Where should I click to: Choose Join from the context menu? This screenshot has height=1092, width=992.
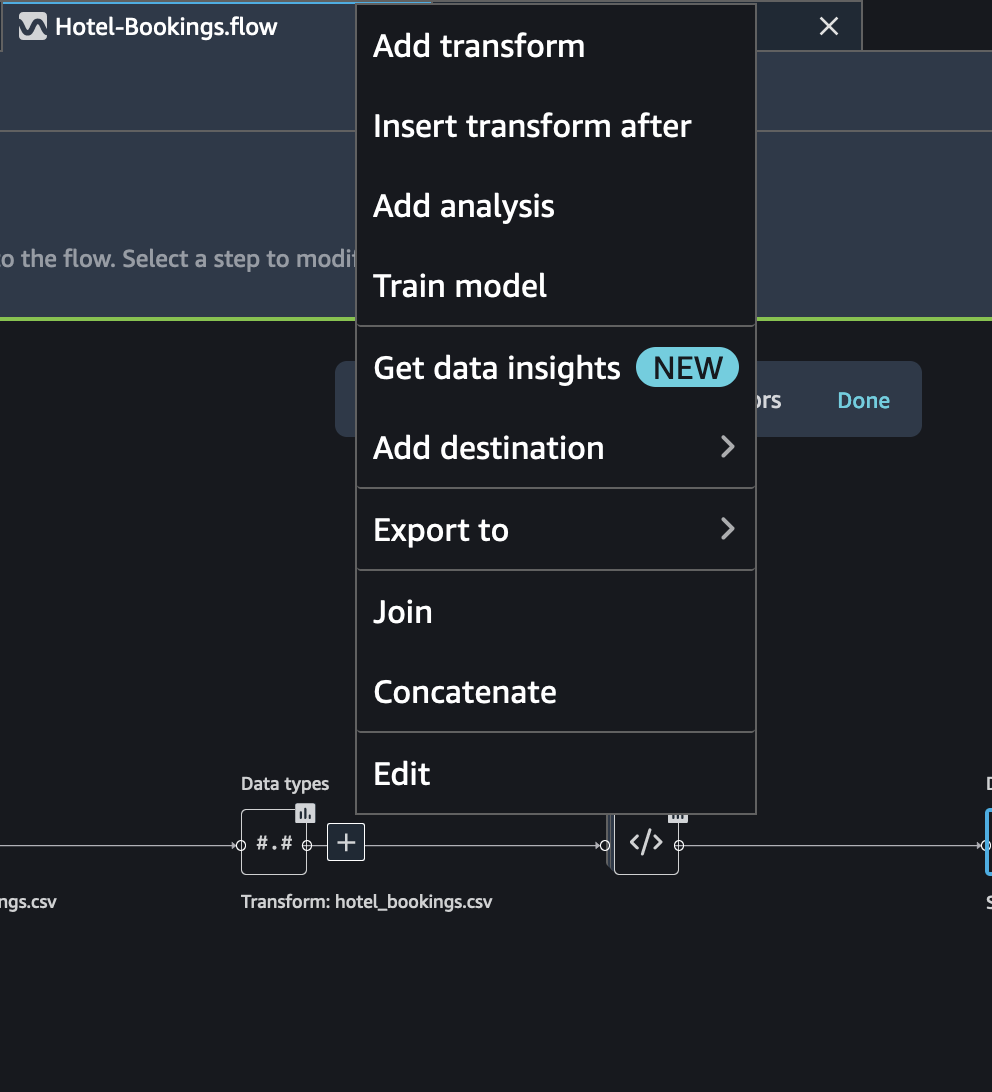pyautogui.click(x=402, y=611)
